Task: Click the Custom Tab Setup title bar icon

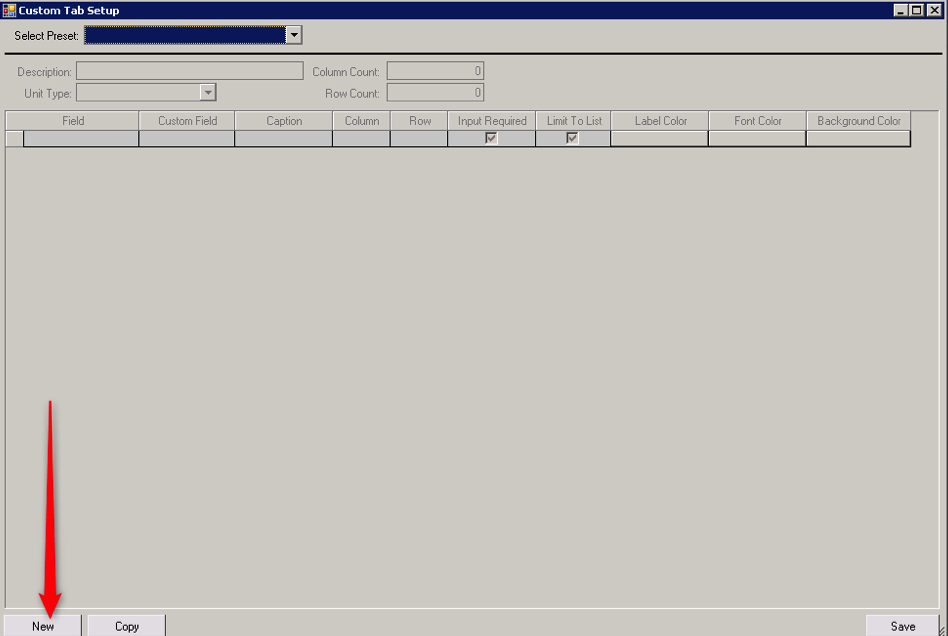Action: click(x=11, y=10)
